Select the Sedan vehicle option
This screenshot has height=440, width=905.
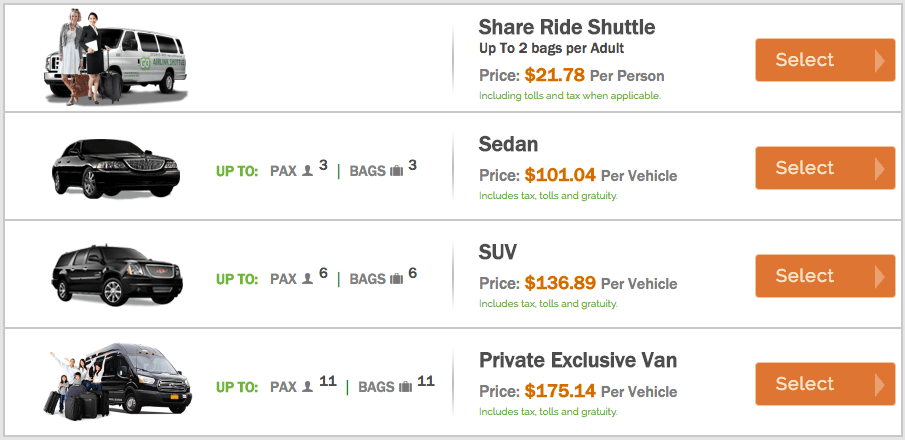coord(825,168)
